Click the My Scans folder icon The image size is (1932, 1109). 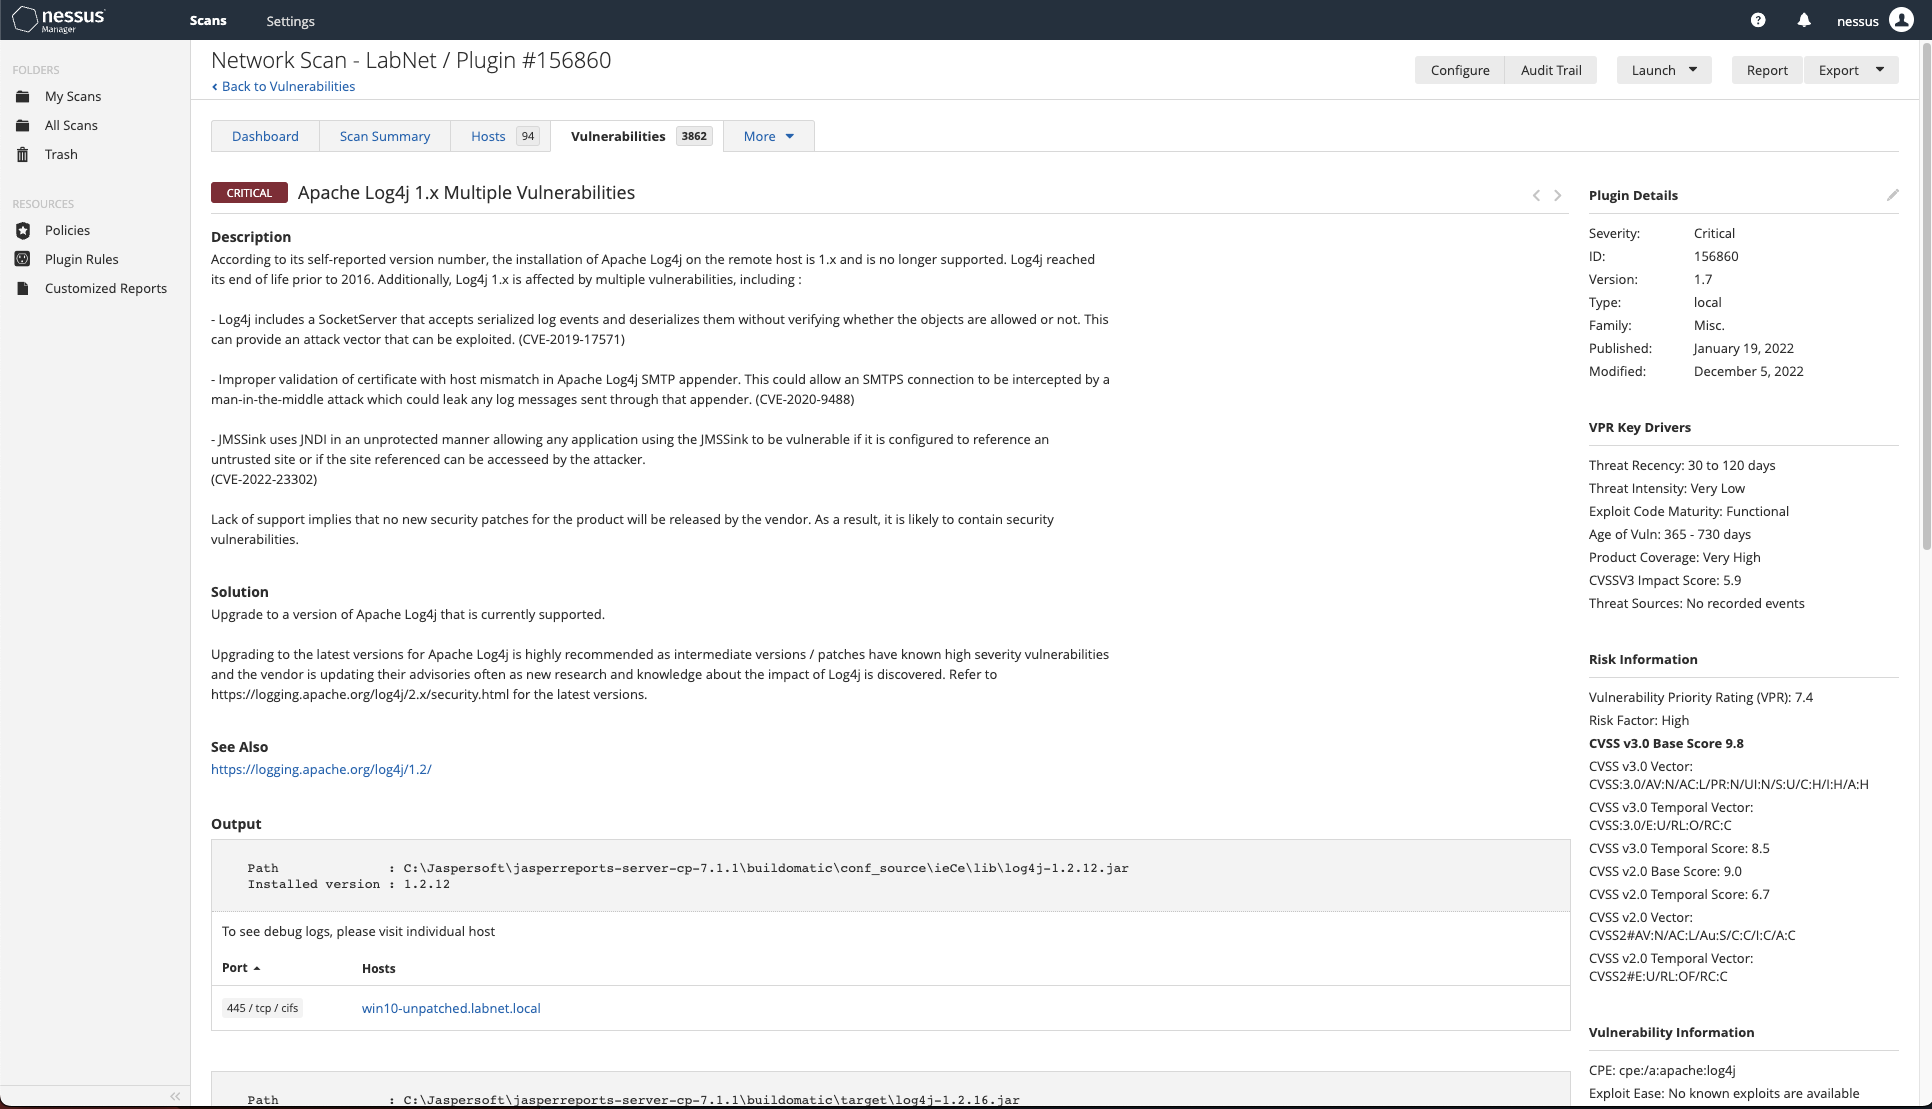tap(23, 96)
